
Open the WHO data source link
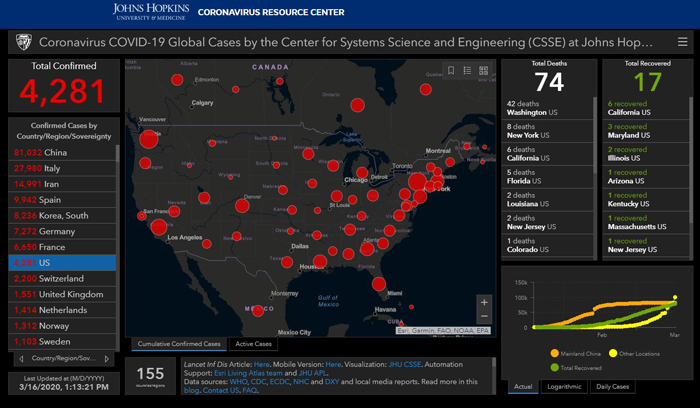(238, 382)
